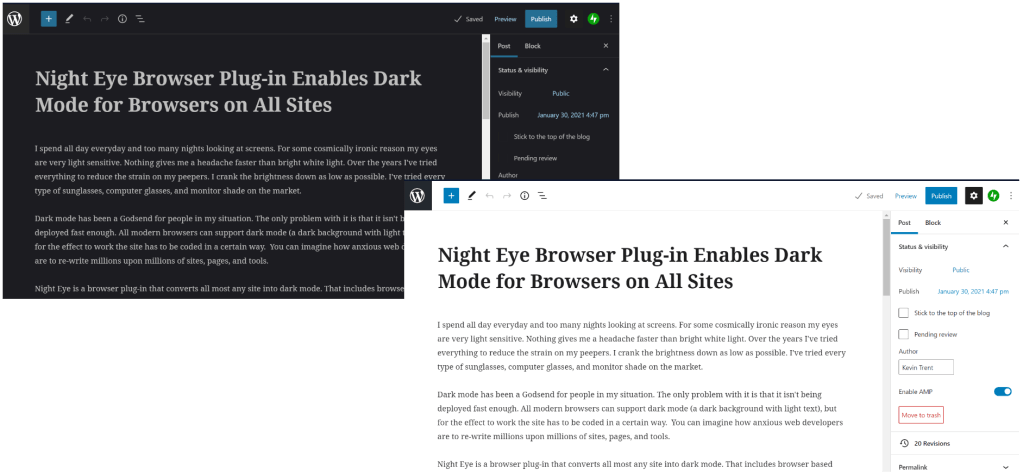Open the three-dot options menu in light editor
The height and width of the screenshot is (475, 1023).
pos(1011,196)
